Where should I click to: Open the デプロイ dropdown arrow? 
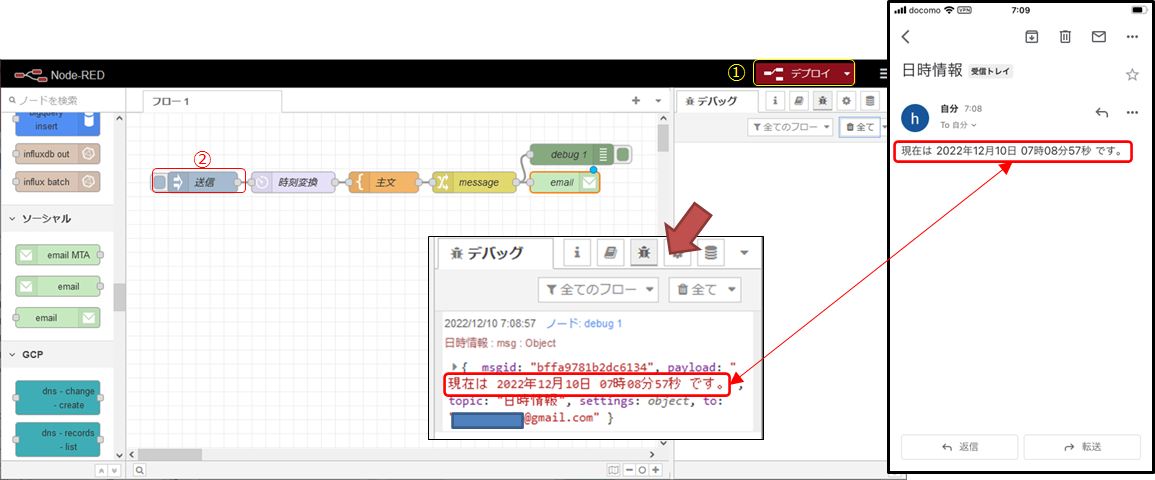(x=848, y=73)
